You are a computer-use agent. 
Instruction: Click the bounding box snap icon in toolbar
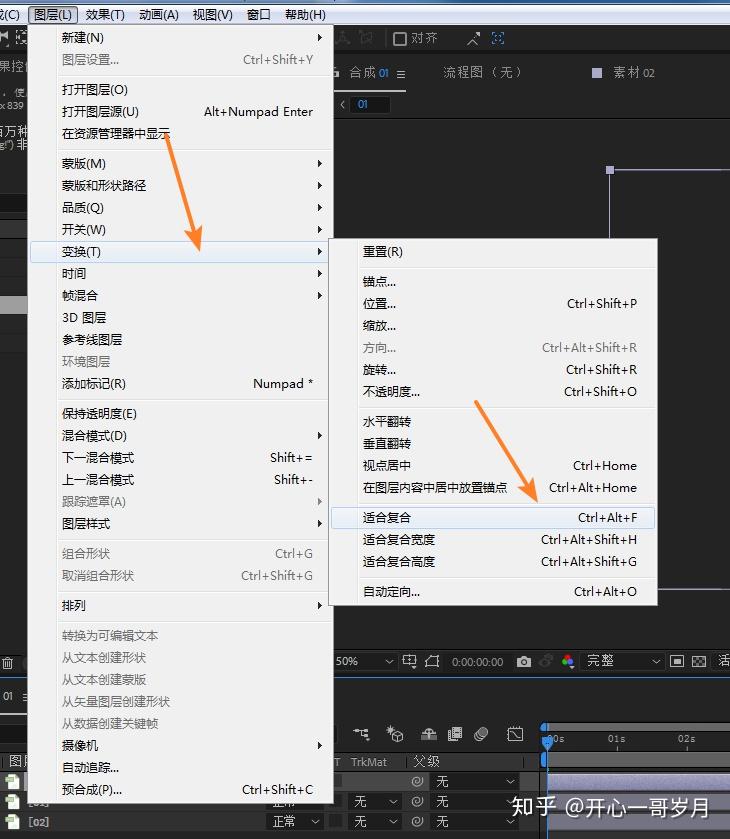tap(498, 38)
